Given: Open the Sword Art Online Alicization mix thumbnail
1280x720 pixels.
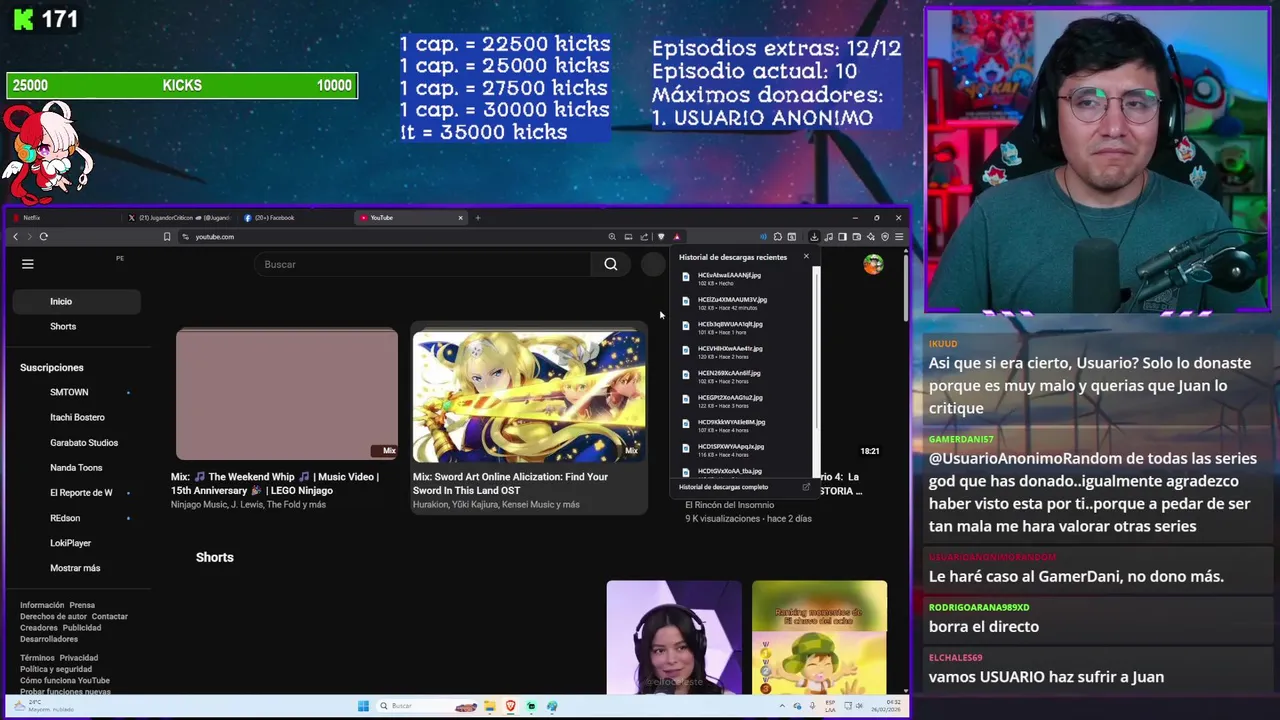Looking at the screenshot, I should 529,396.
